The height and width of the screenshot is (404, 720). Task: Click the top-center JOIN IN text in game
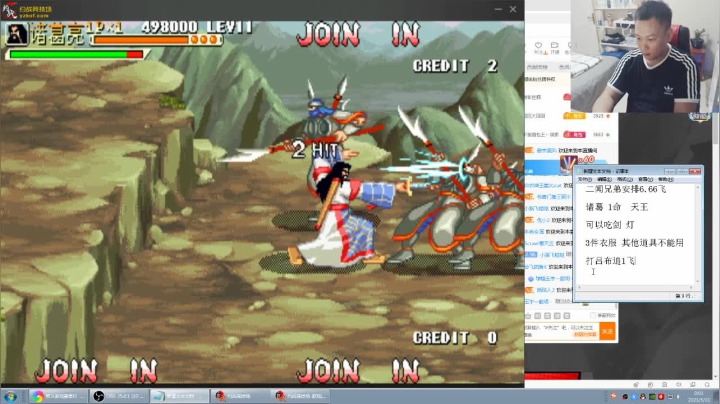tap(358, 34)
